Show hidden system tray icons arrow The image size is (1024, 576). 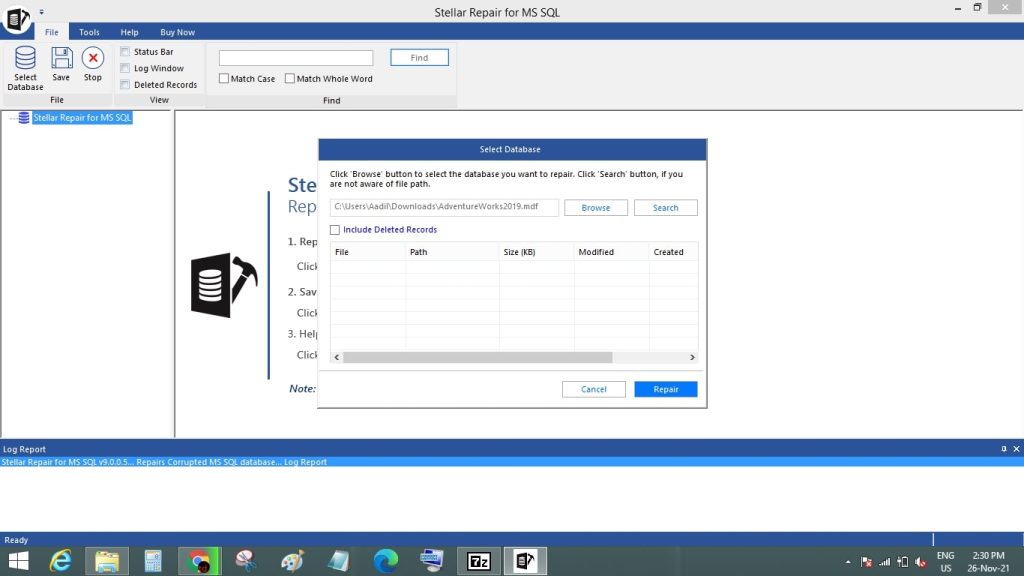click(x=848, y=562)
